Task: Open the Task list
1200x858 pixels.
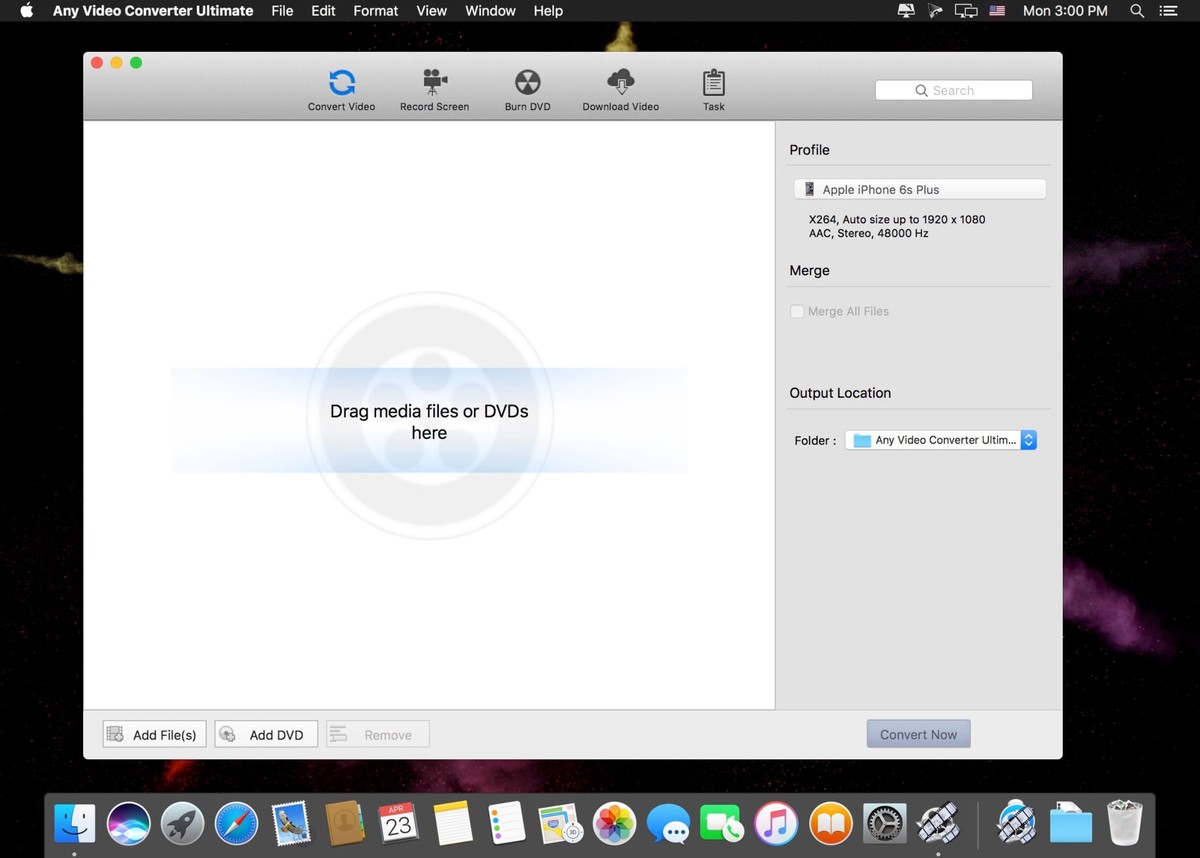Action: point(713,90)
